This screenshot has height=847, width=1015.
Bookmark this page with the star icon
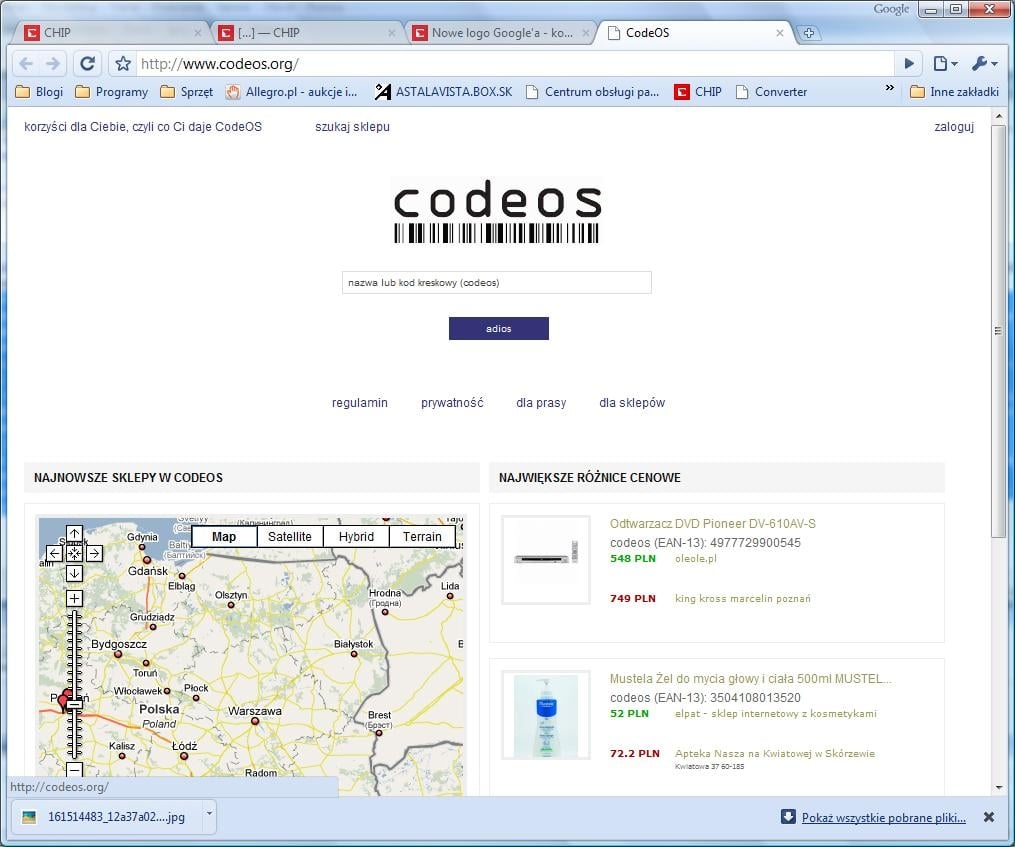(123, 64)
